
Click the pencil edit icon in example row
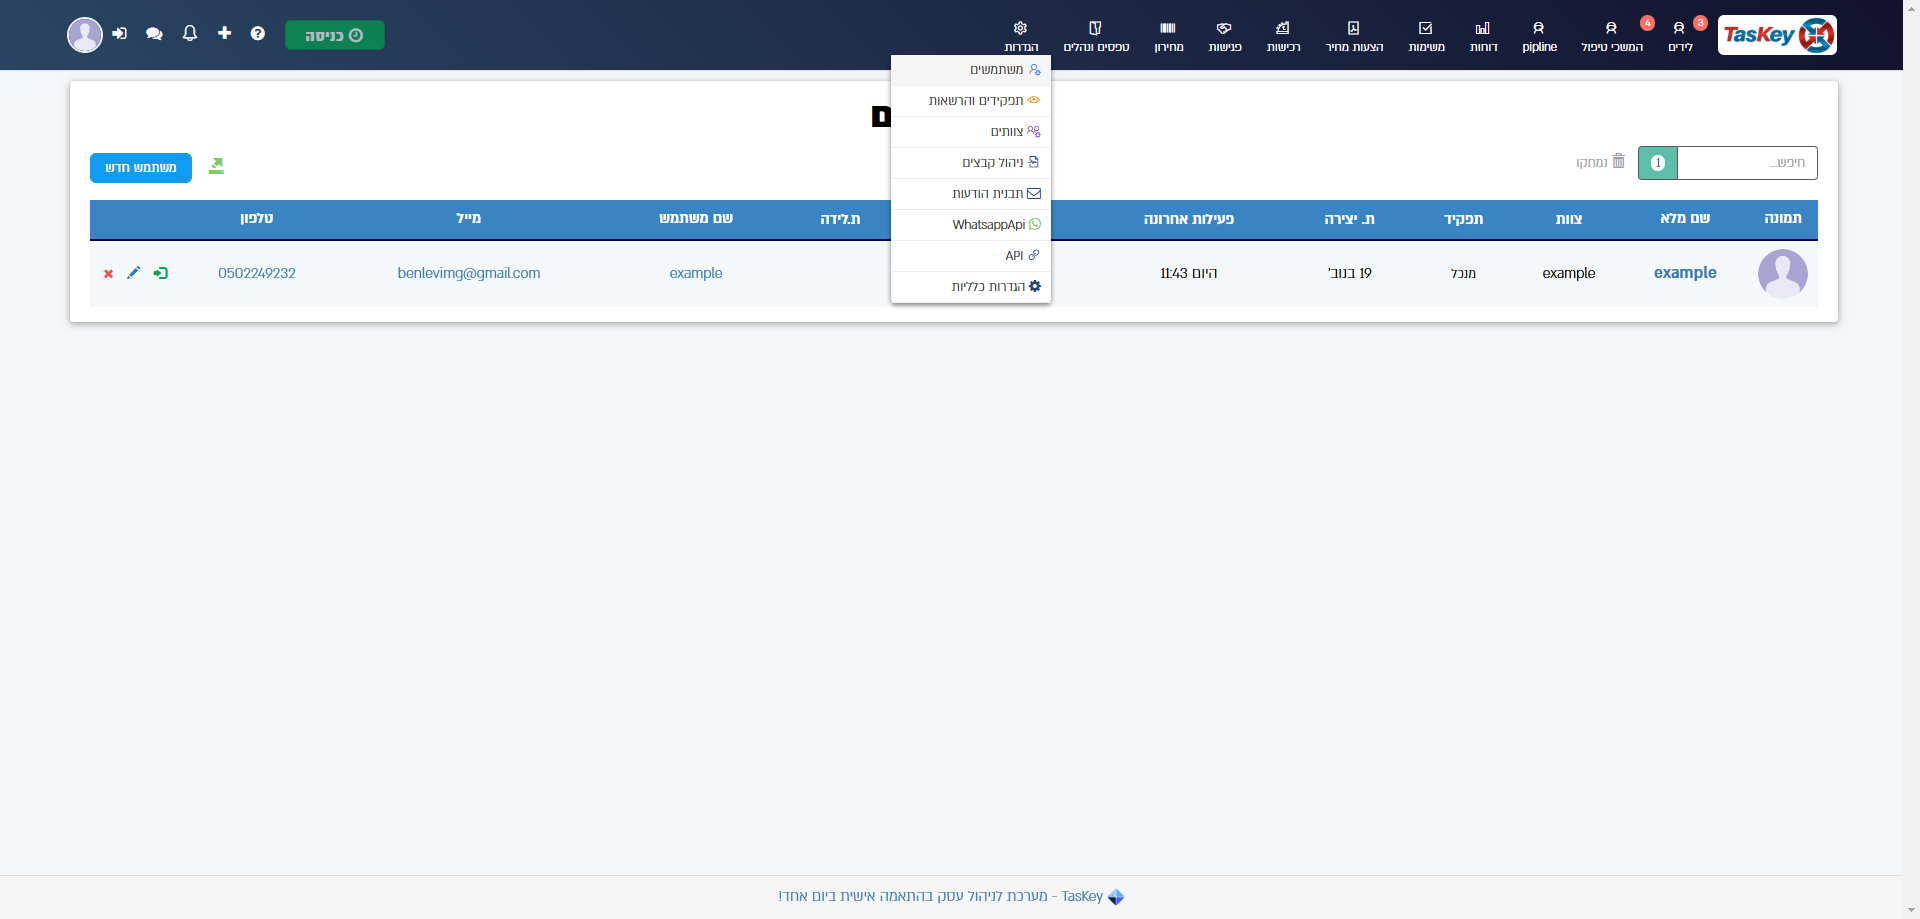[x=133, y=273]
